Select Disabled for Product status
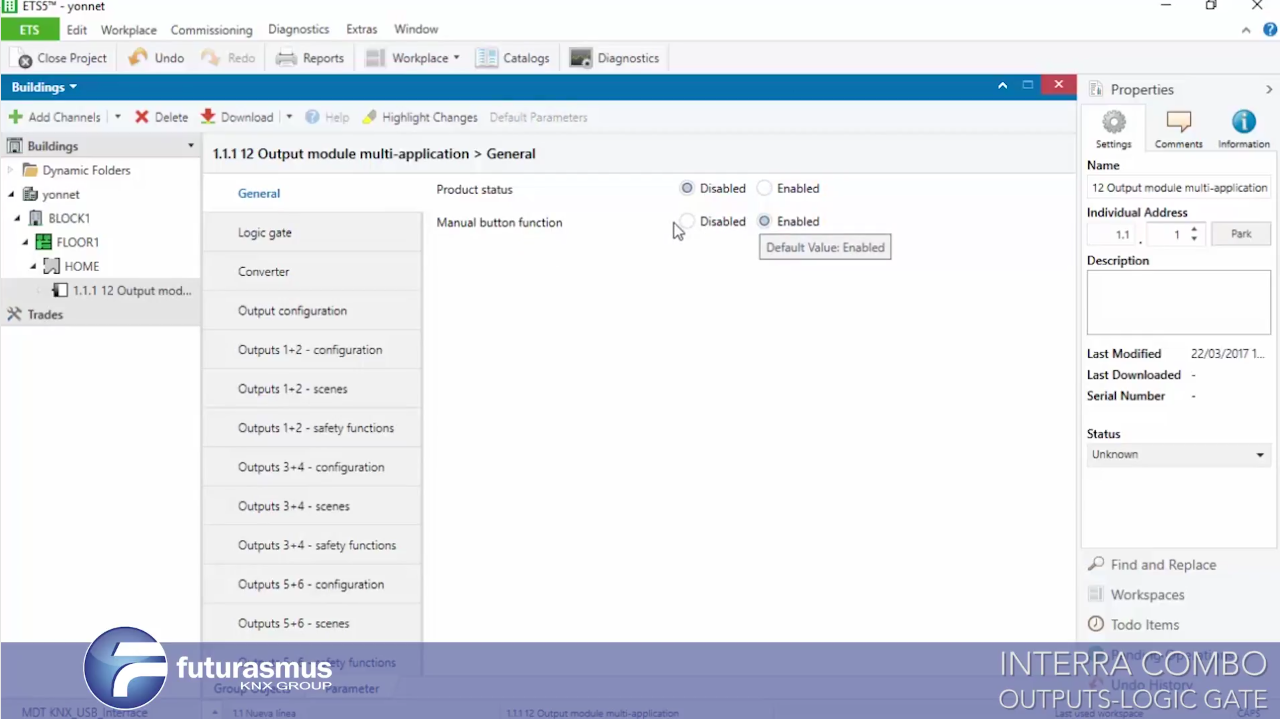Viewport: 1280px width, 719px height. tap(687, 188)
